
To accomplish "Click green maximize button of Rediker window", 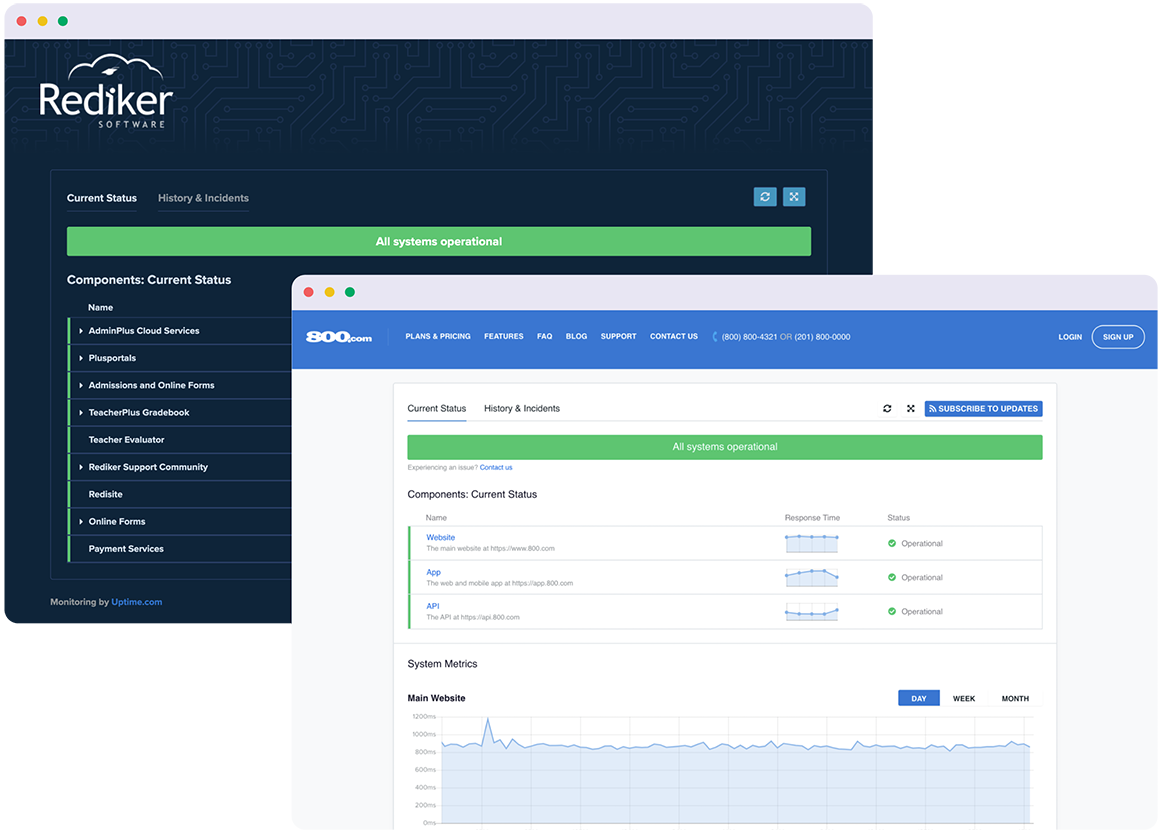I will coord(63,21).
